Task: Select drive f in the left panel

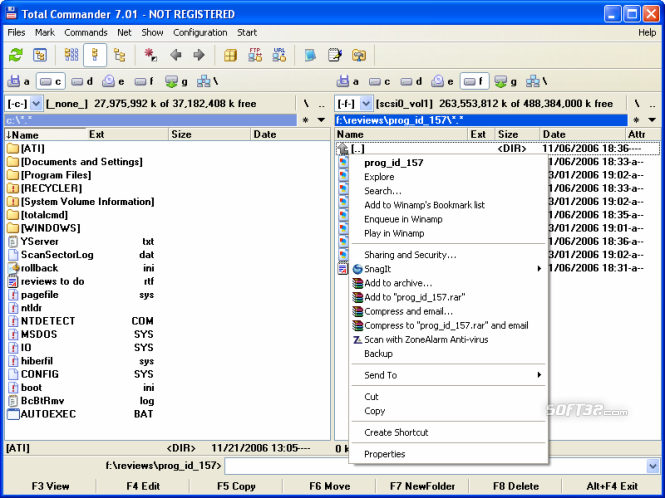Action: [144, 81]
